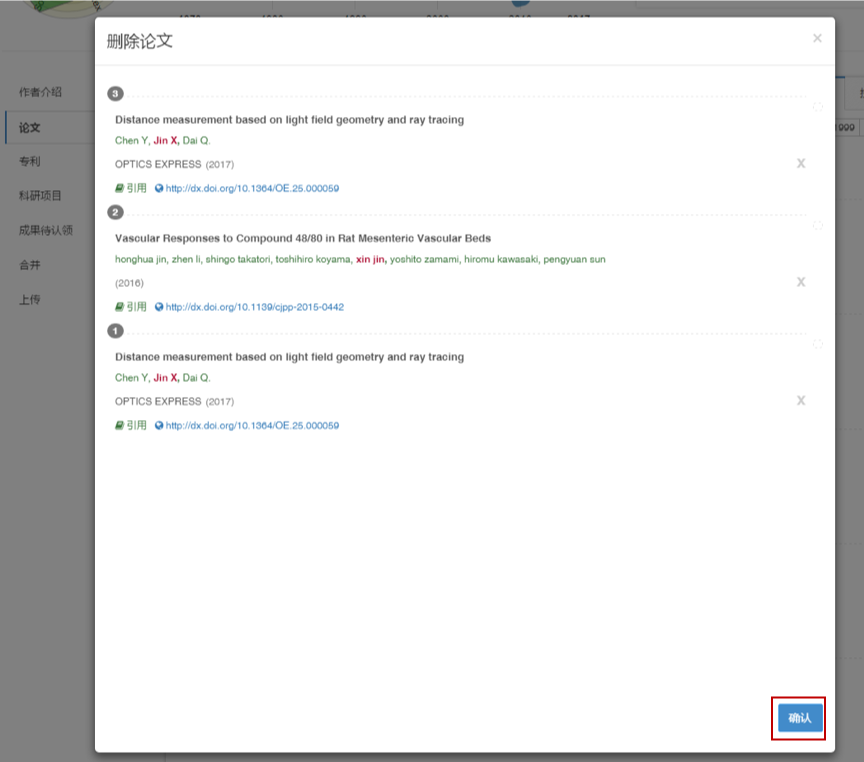Click the 引用 cite icon under paper 3
864x762 pixels.
tap(131, 188)
